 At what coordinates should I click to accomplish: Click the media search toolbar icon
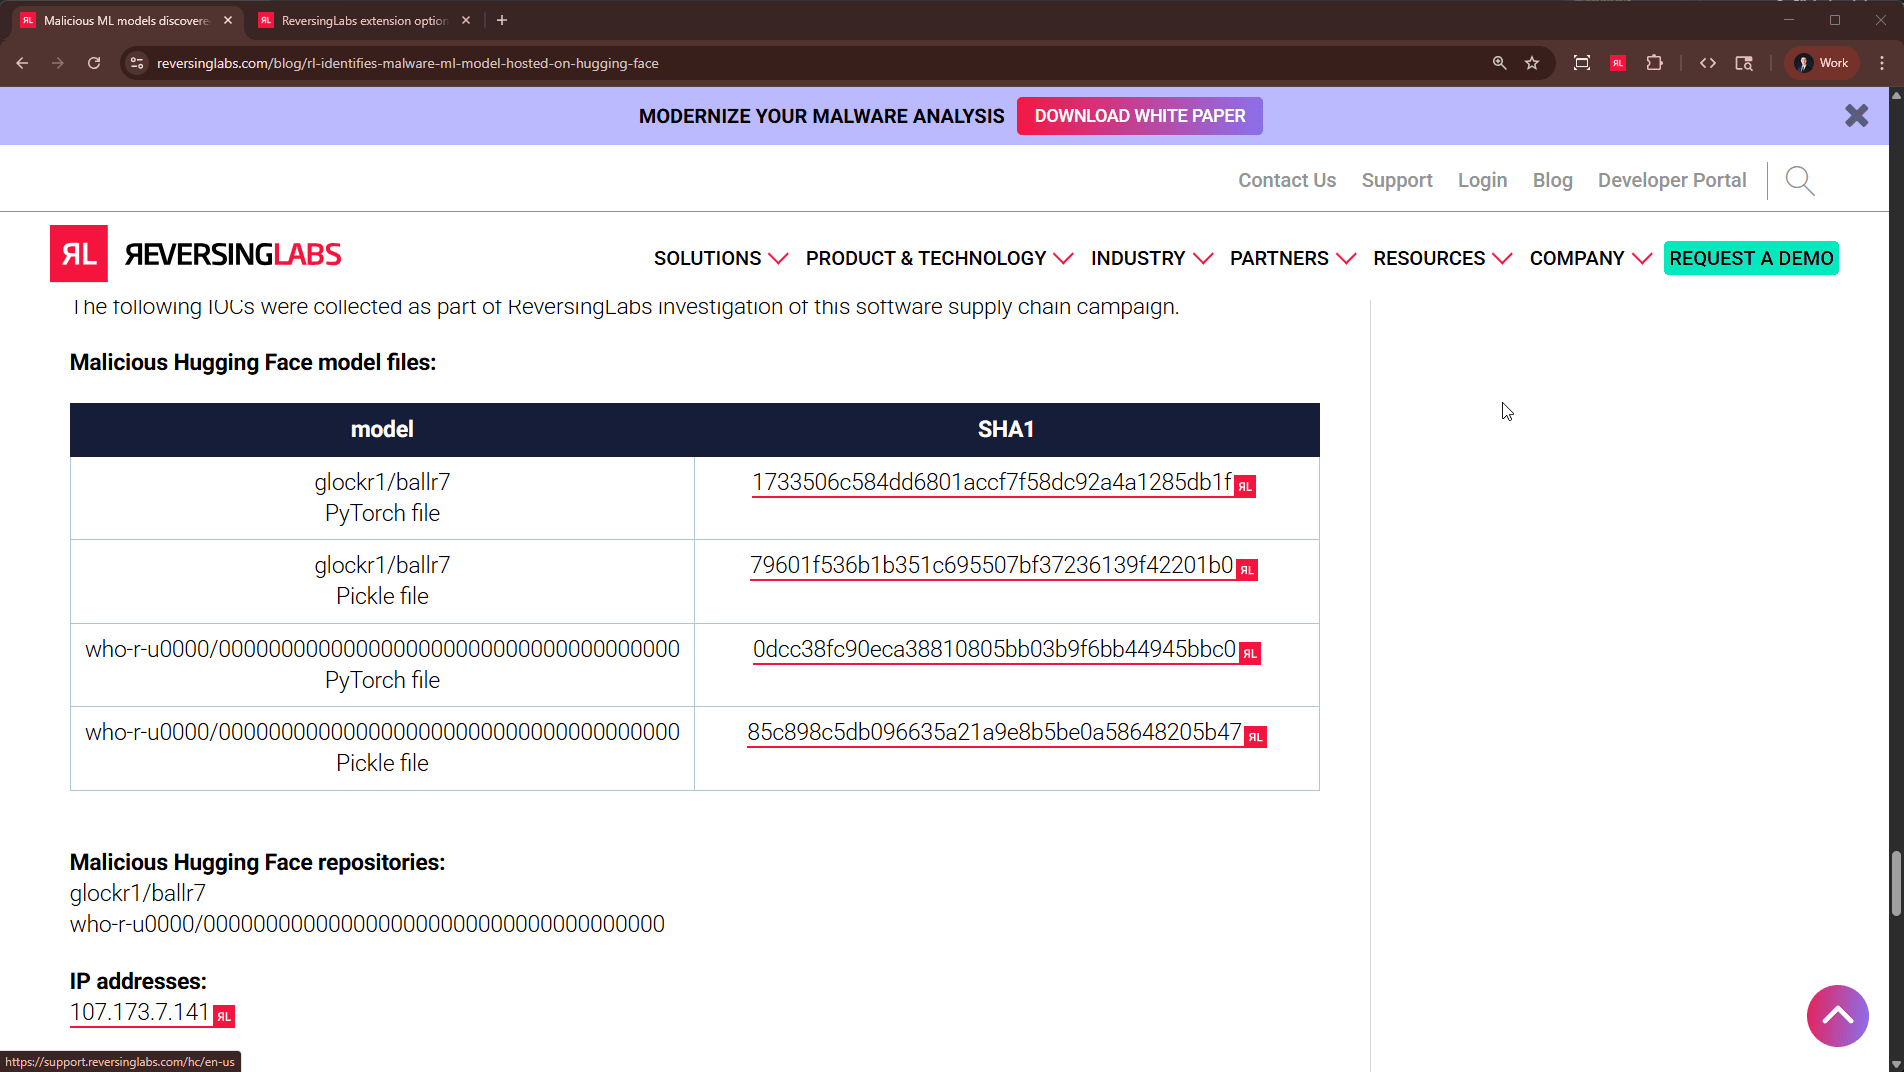(1744, 63)
